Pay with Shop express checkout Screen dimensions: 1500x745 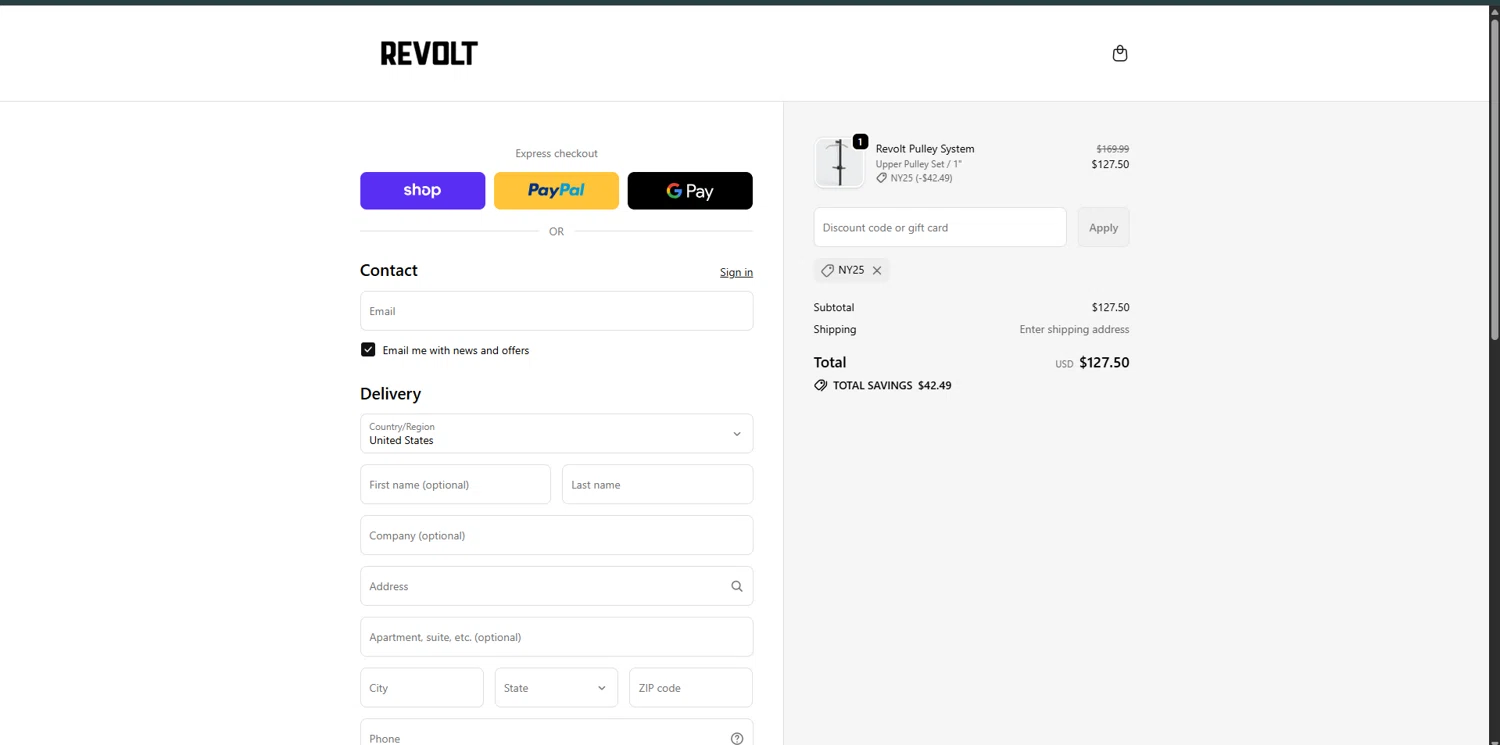423,190
